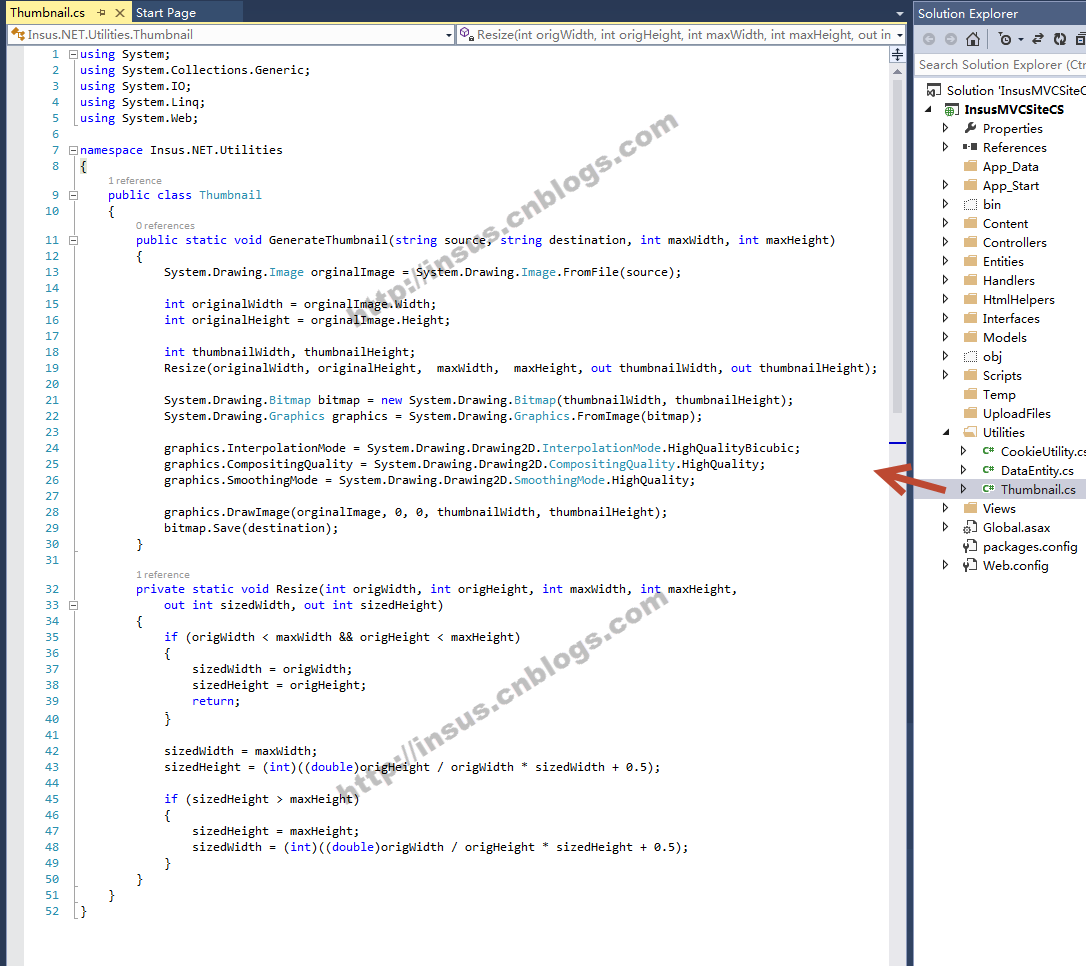Open CodeLens '0 references' above GenerateThumbnail

(x=165, y=226)
